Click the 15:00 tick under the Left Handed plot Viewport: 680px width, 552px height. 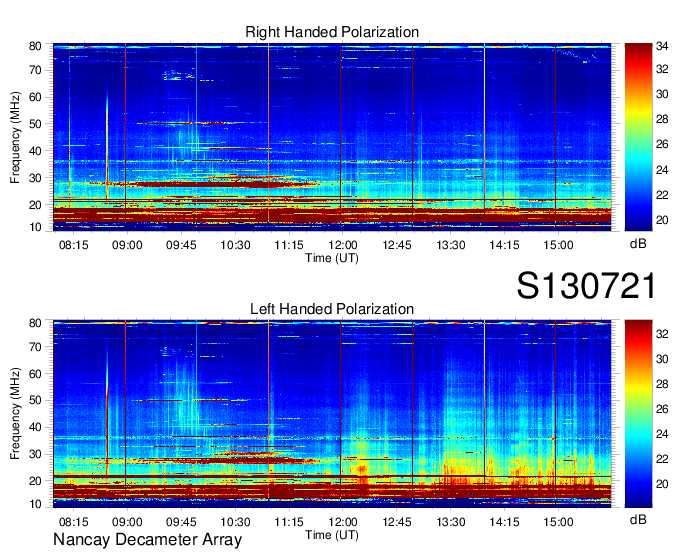(x=559, y=522)
